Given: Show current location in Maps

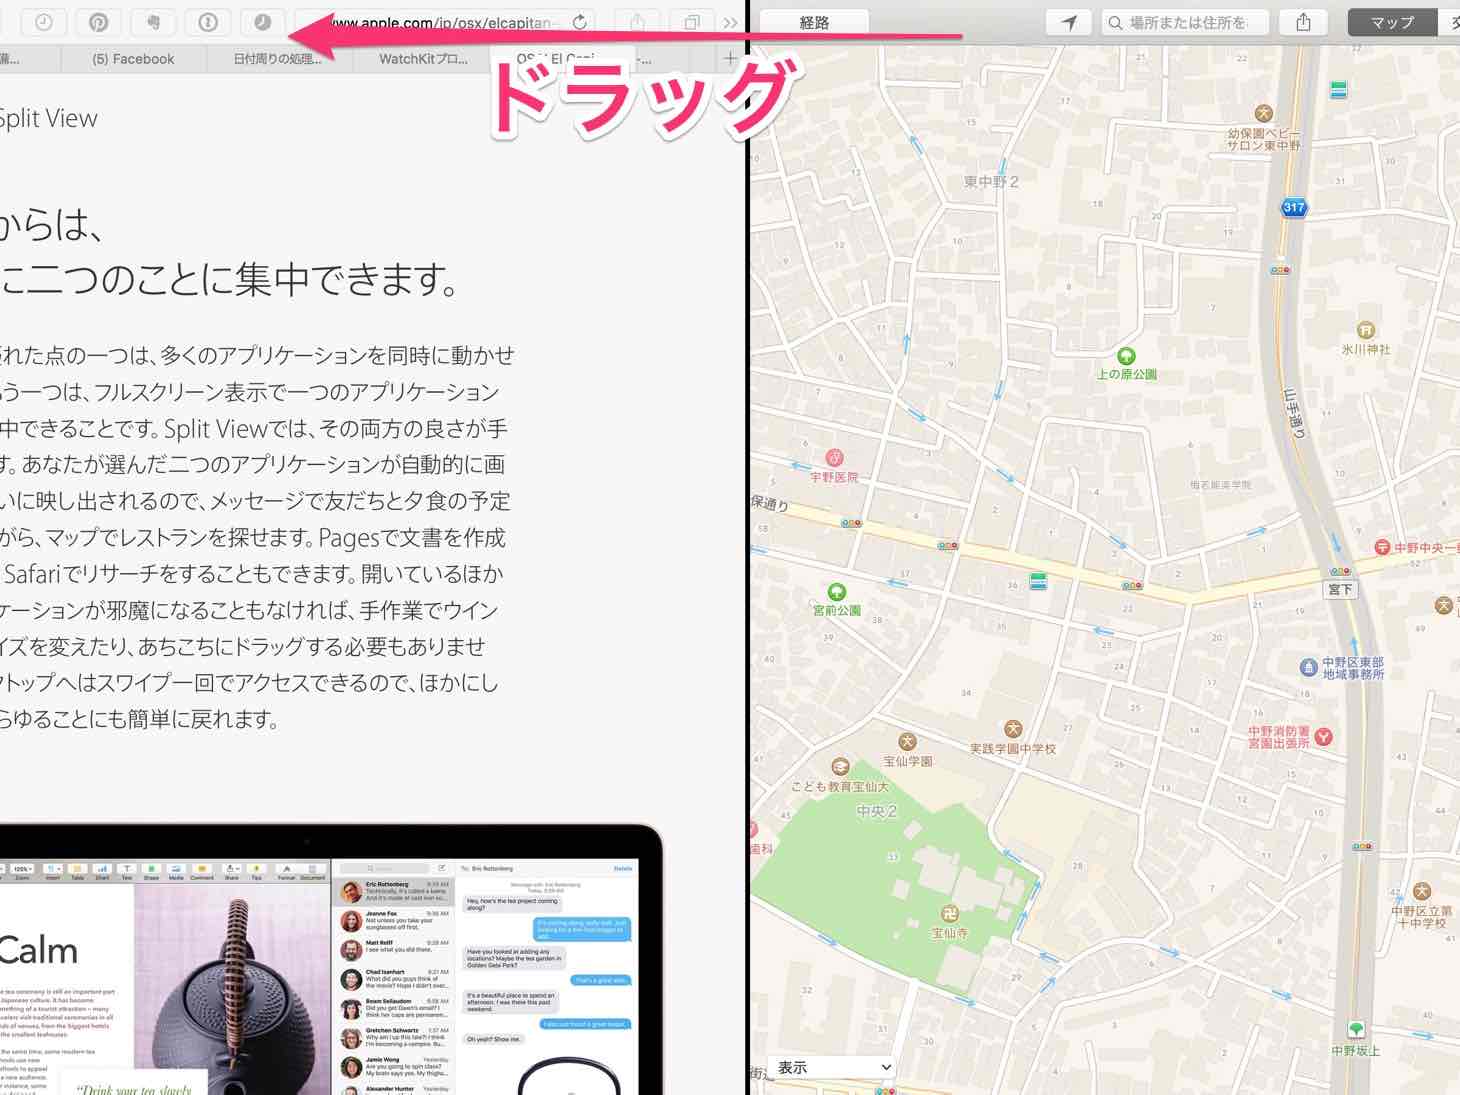Looking at the screenshot, I should (1069, 22).
